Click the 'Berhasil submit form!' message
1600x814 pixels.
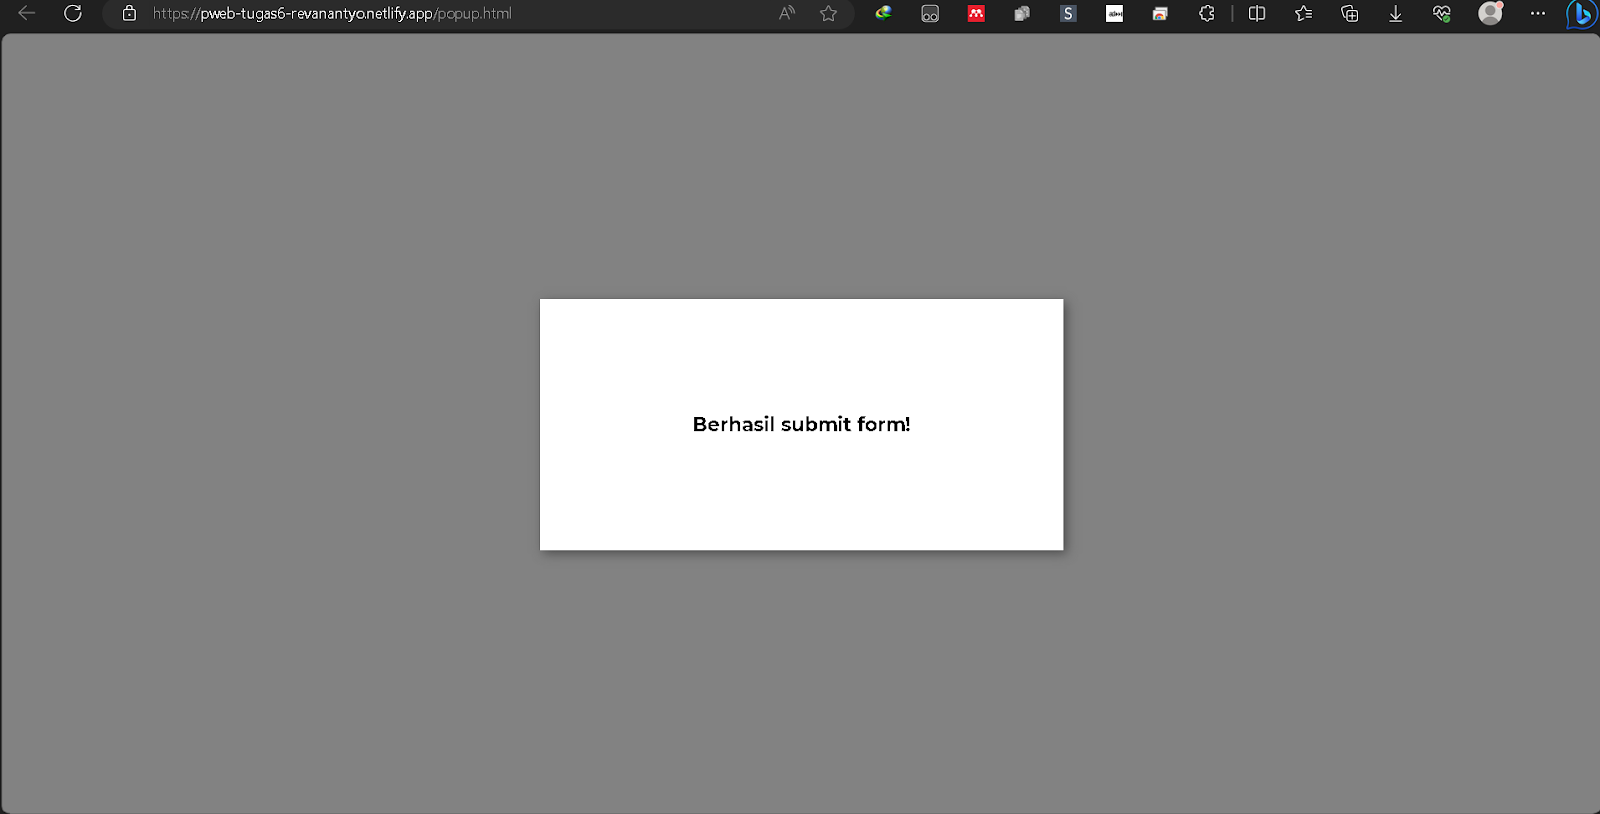point(801,424)
